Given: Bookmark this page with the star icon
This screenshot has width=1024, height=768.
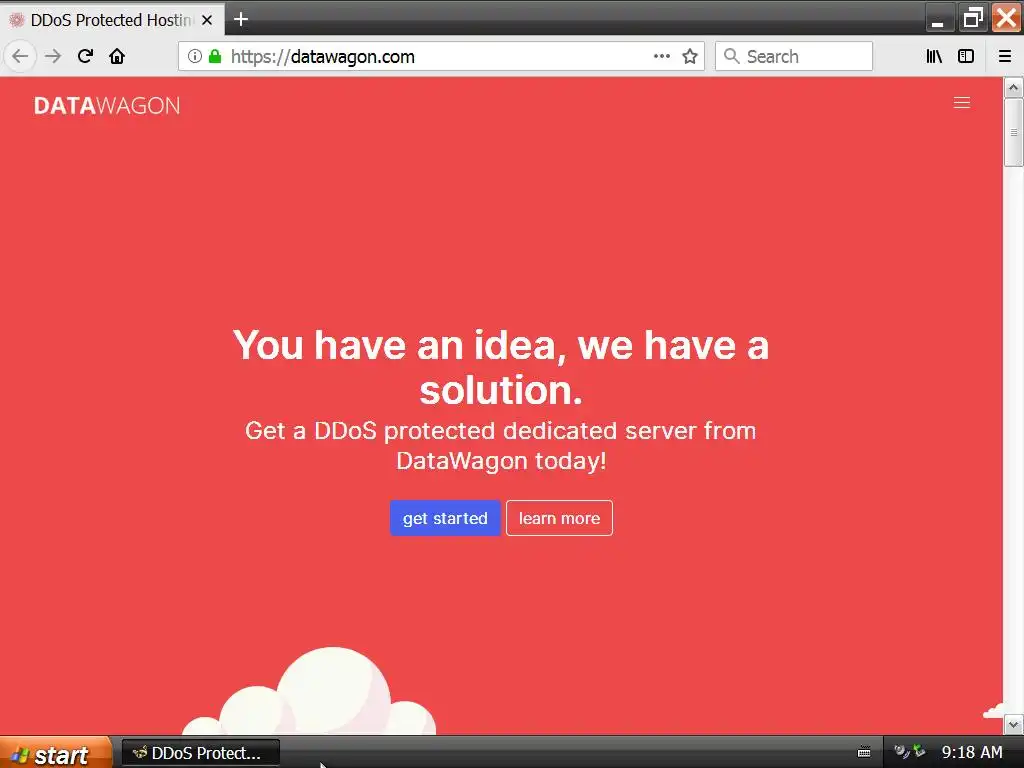Looking at the screenshot, I should click(x=690, y=56).
